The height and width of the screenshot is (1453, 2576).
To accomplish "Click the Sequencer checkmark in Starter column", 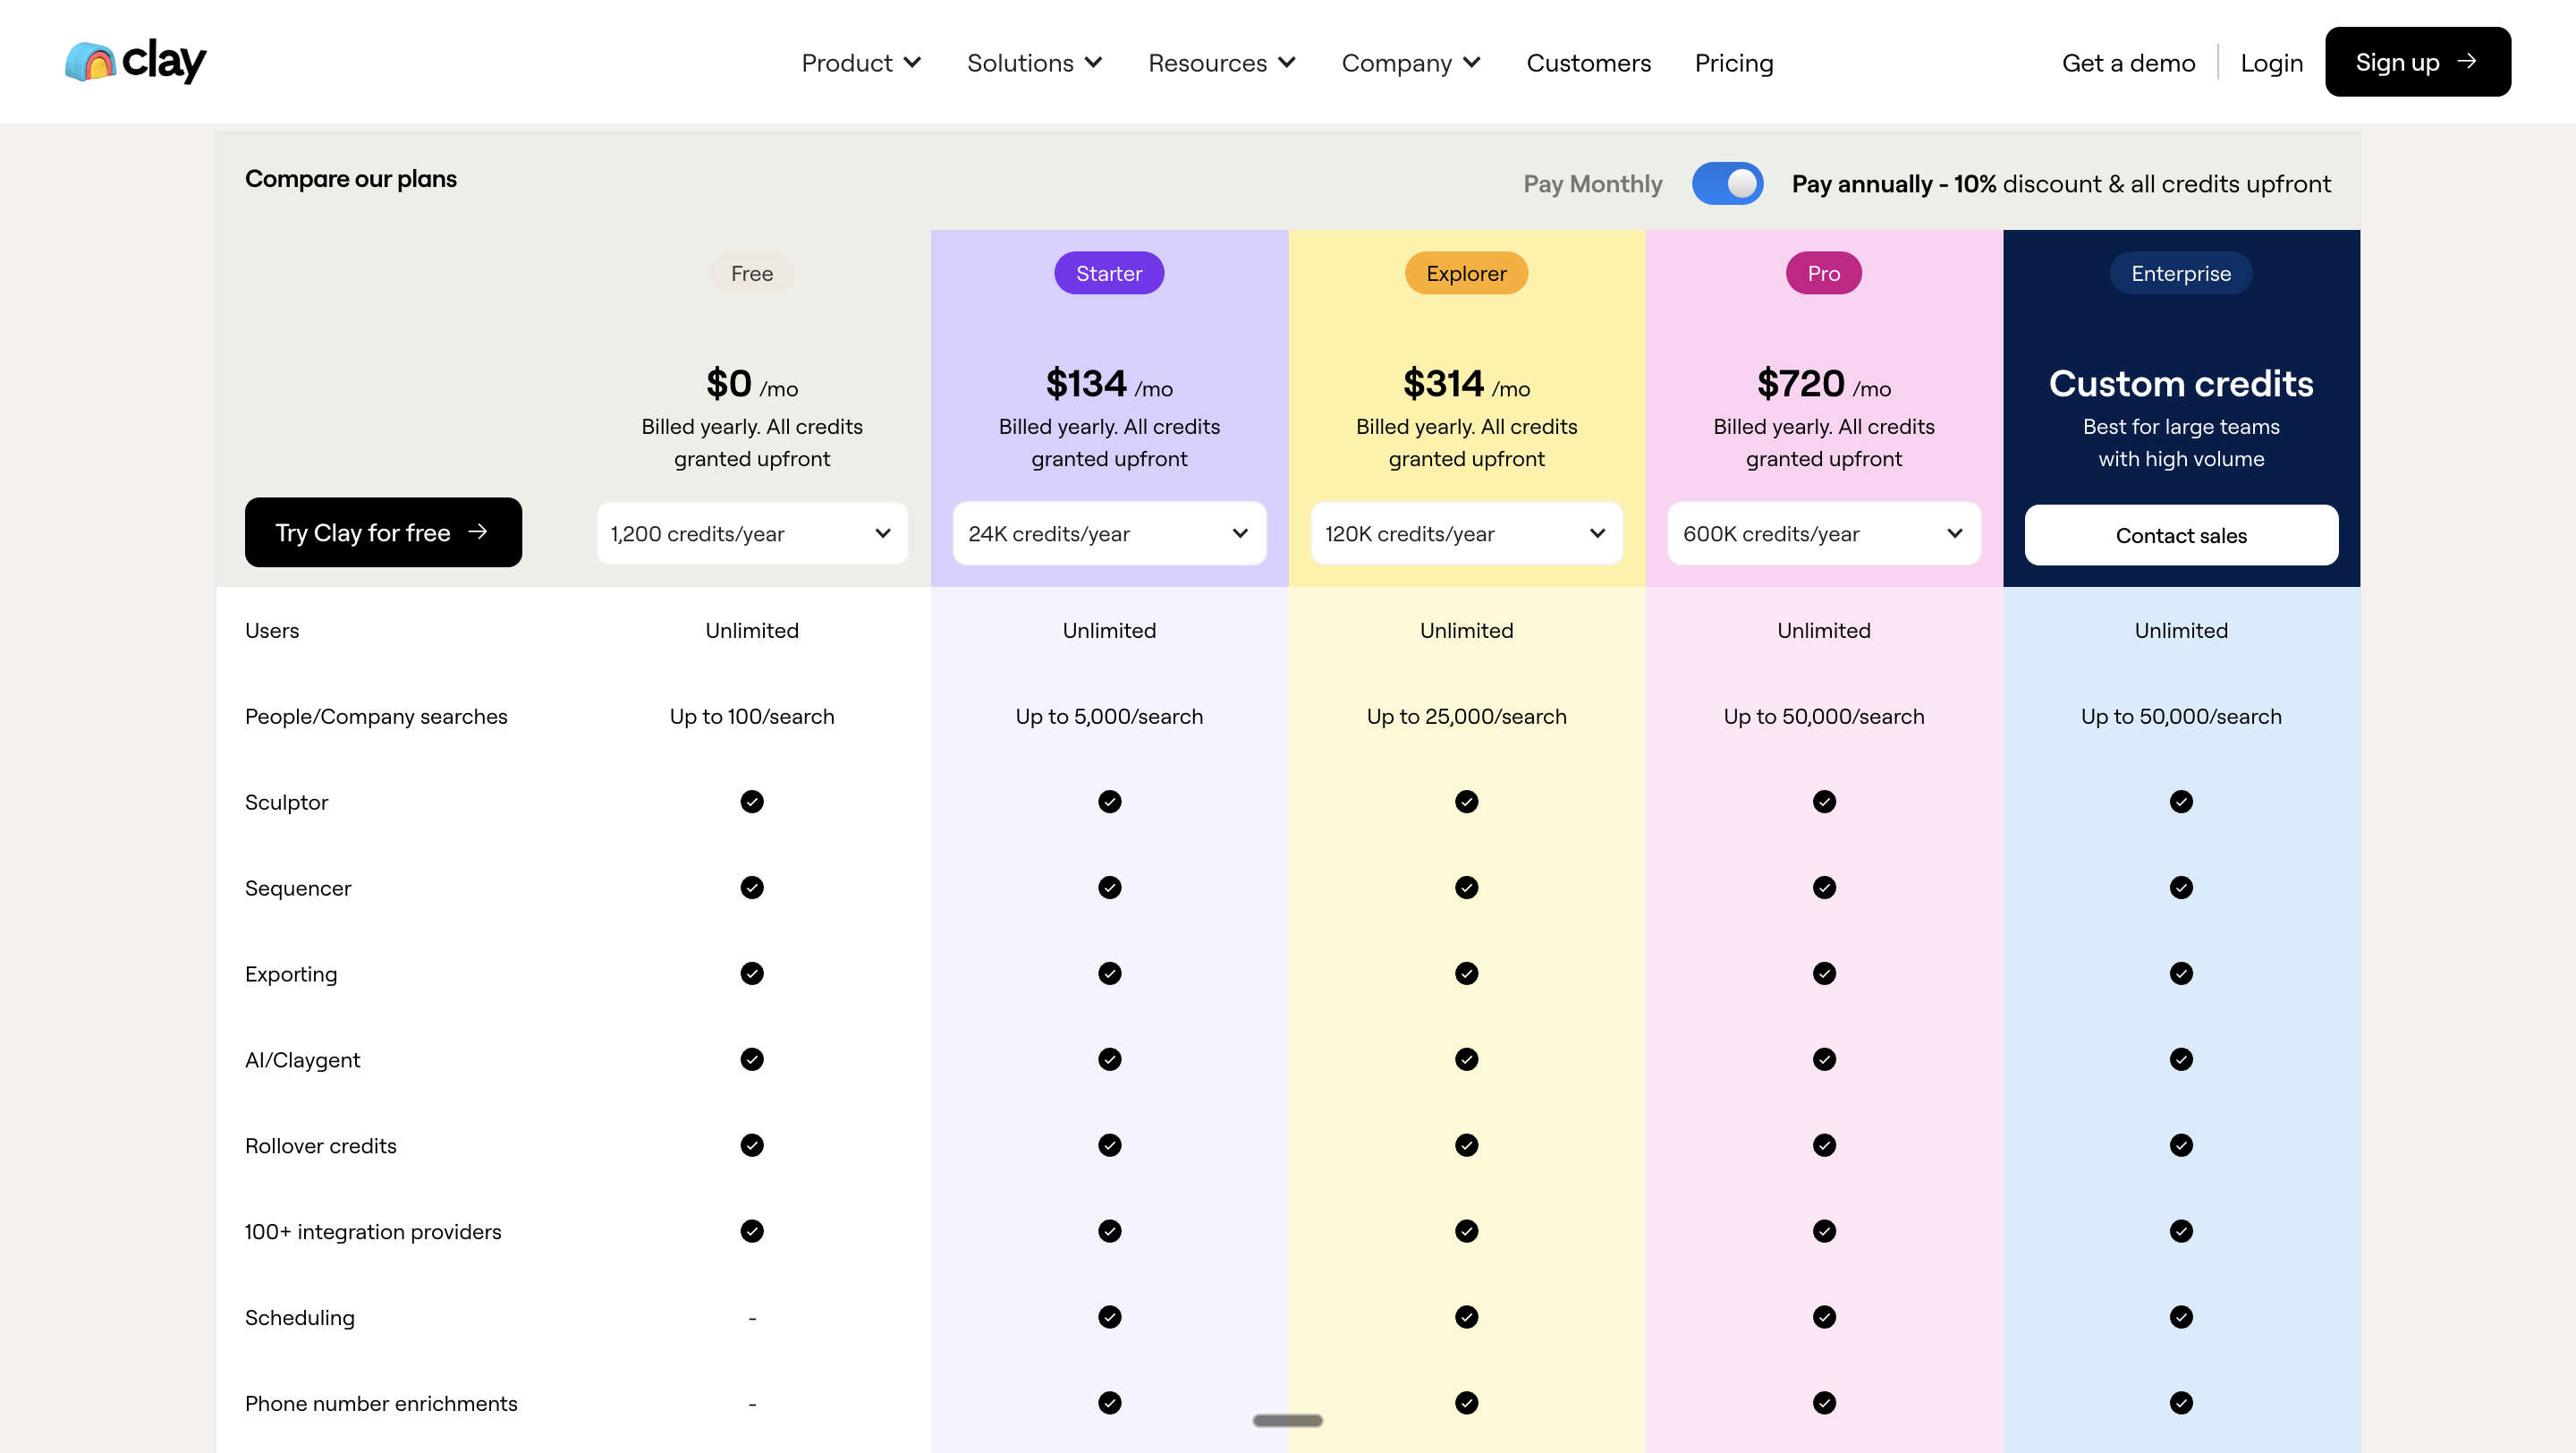I will (x=1109, y=887).
